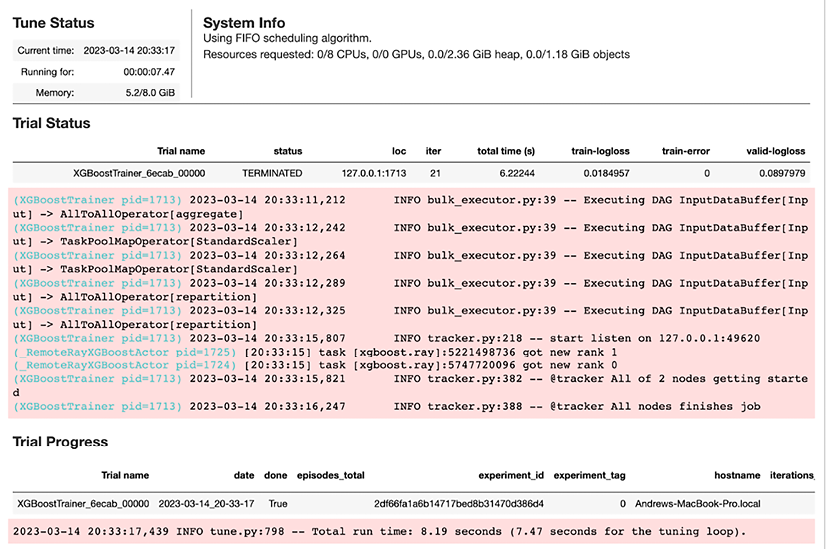Image resolution: width=828 pixels, height=549 pixels.
Task: Click the 'Total run time: 8.19 seconds' log line
Action: coord(379,532)
